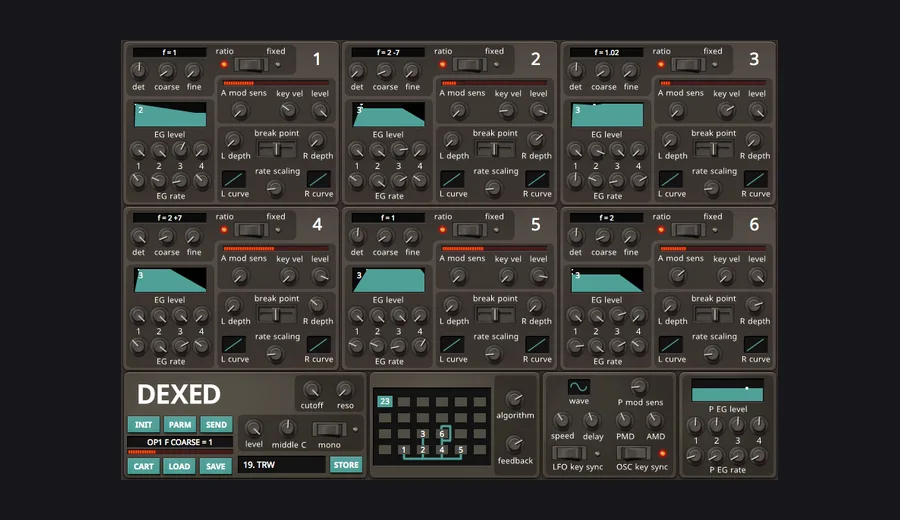This screenshot has width=900, height=520.
Task: Click the cutoff knob
Action: pyautogui.click(x=312, y=390)
